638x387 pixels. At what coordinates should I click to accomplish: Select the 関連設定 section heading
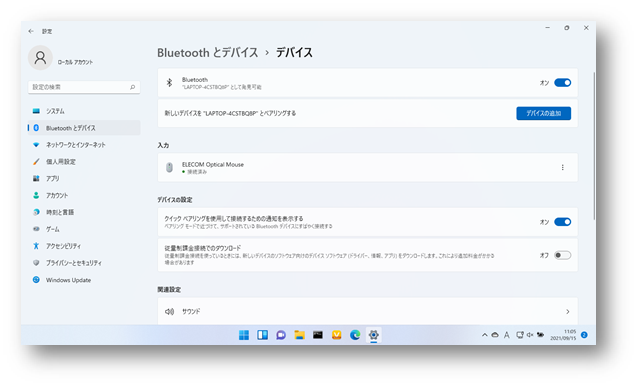coord(169,290)
